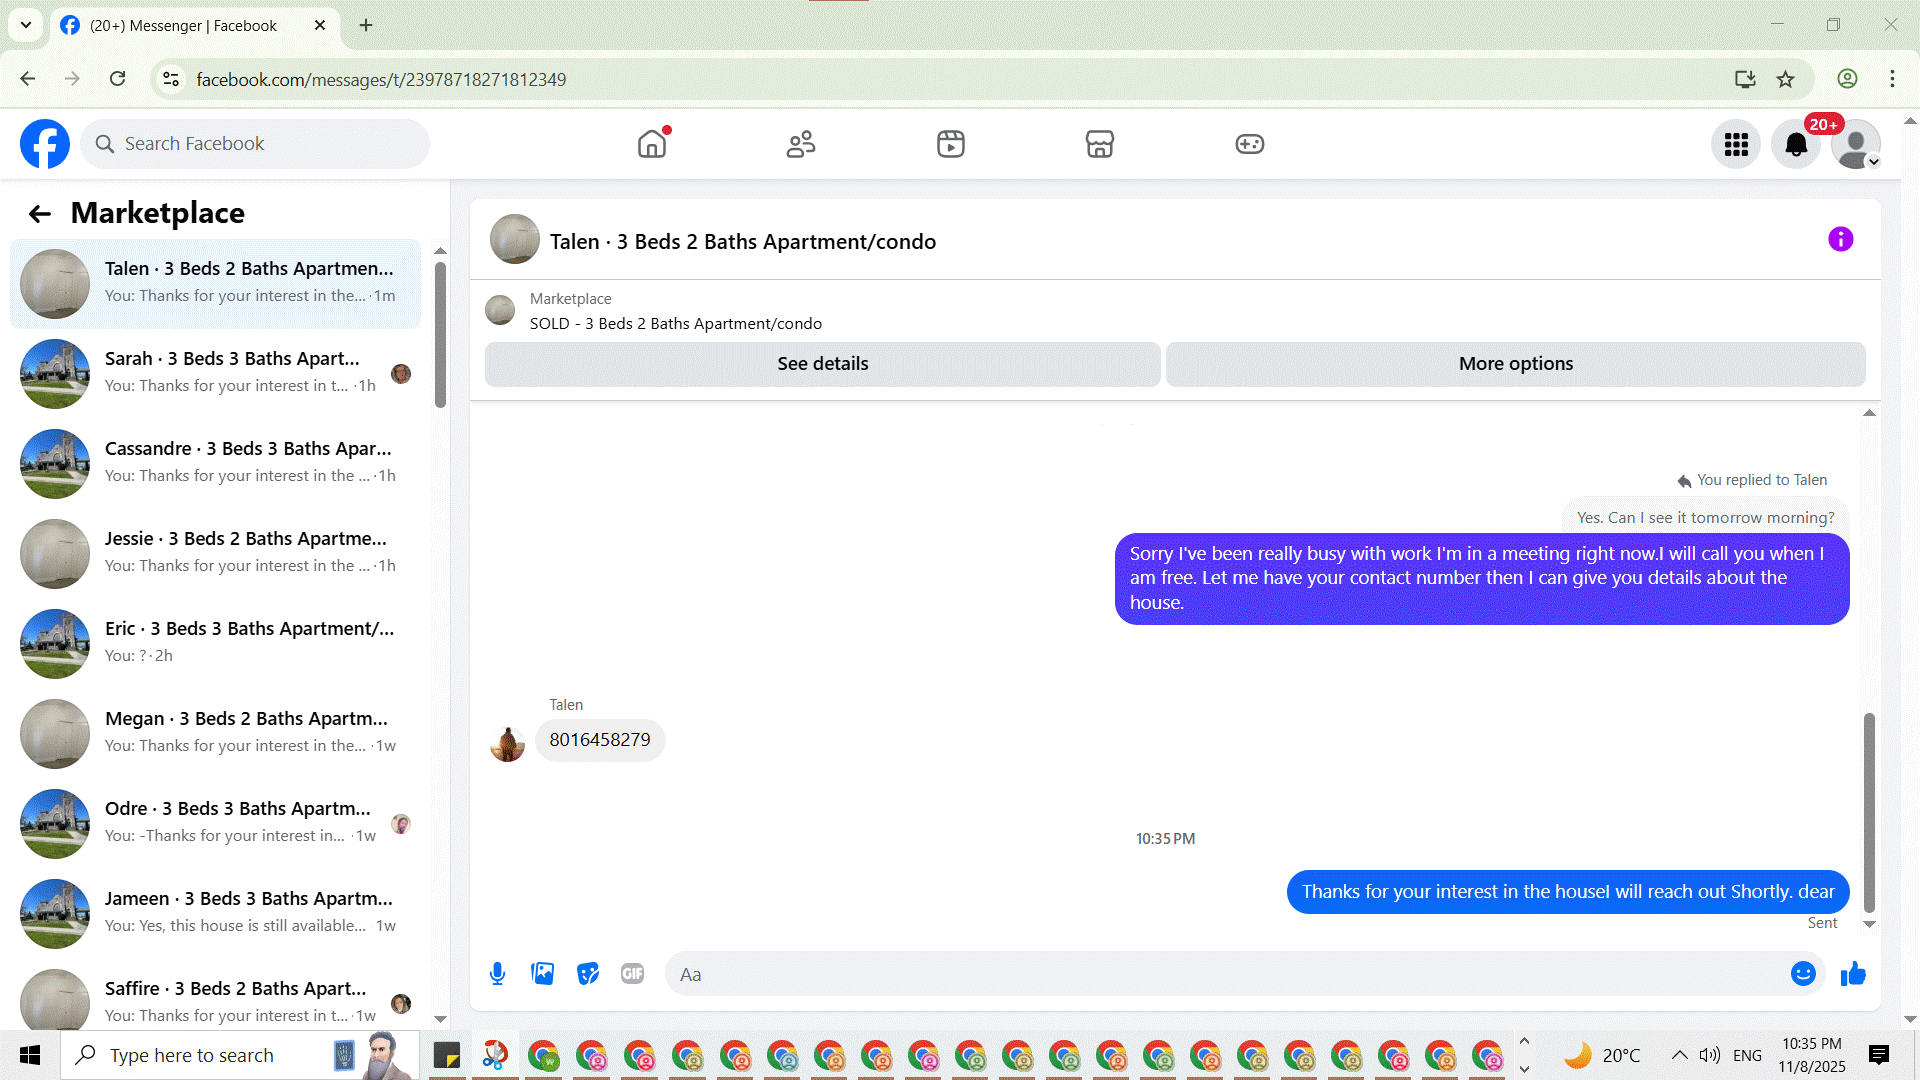The width and height of the screenshot is (1920, 1080).
Task: Open conversation information purple icon
Action: [x=1840, y=240]
